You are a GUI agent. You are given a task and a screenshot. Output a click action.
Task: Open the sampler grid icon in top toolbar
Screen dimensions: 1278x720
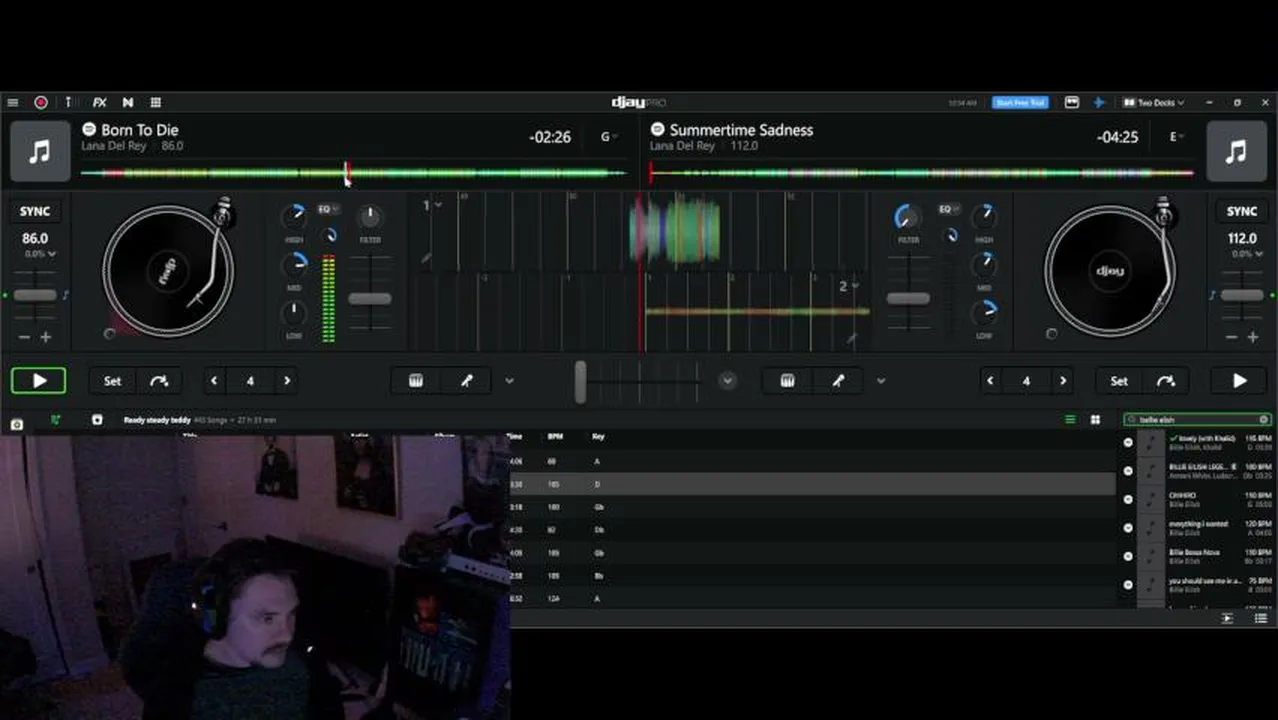coord(156,102)
